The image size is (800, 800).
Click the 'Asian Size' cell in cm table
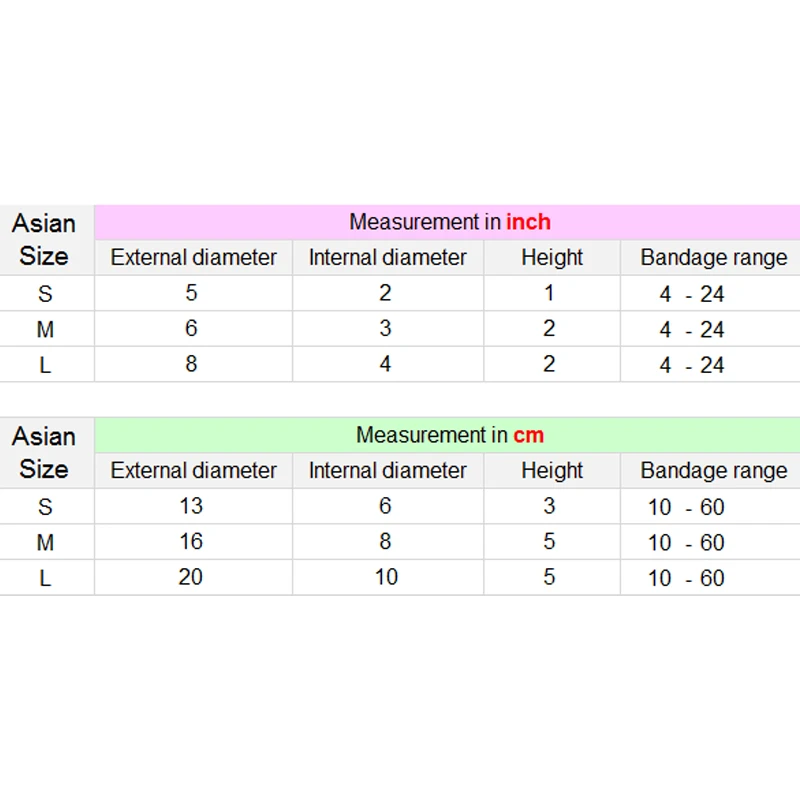click(x=44, y=452)
